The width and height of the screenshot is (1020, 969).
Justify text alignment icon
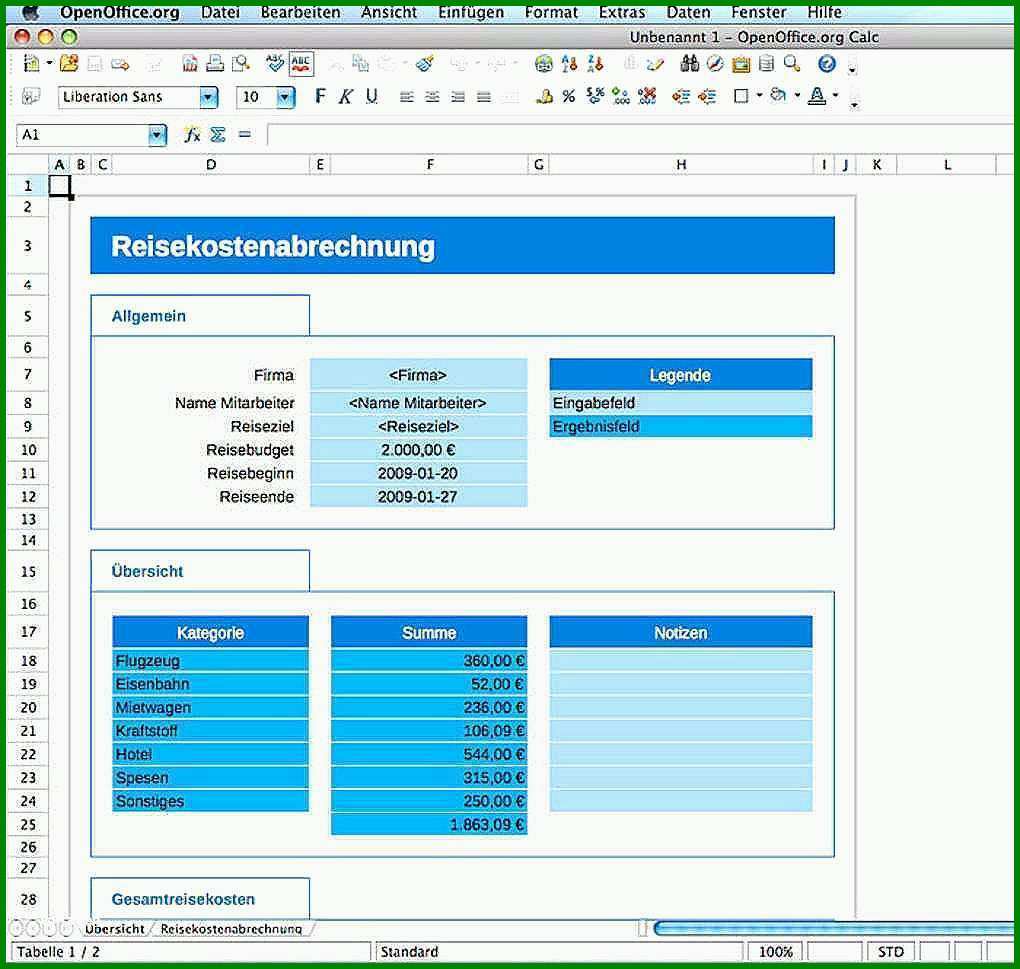tap(483, 98)
